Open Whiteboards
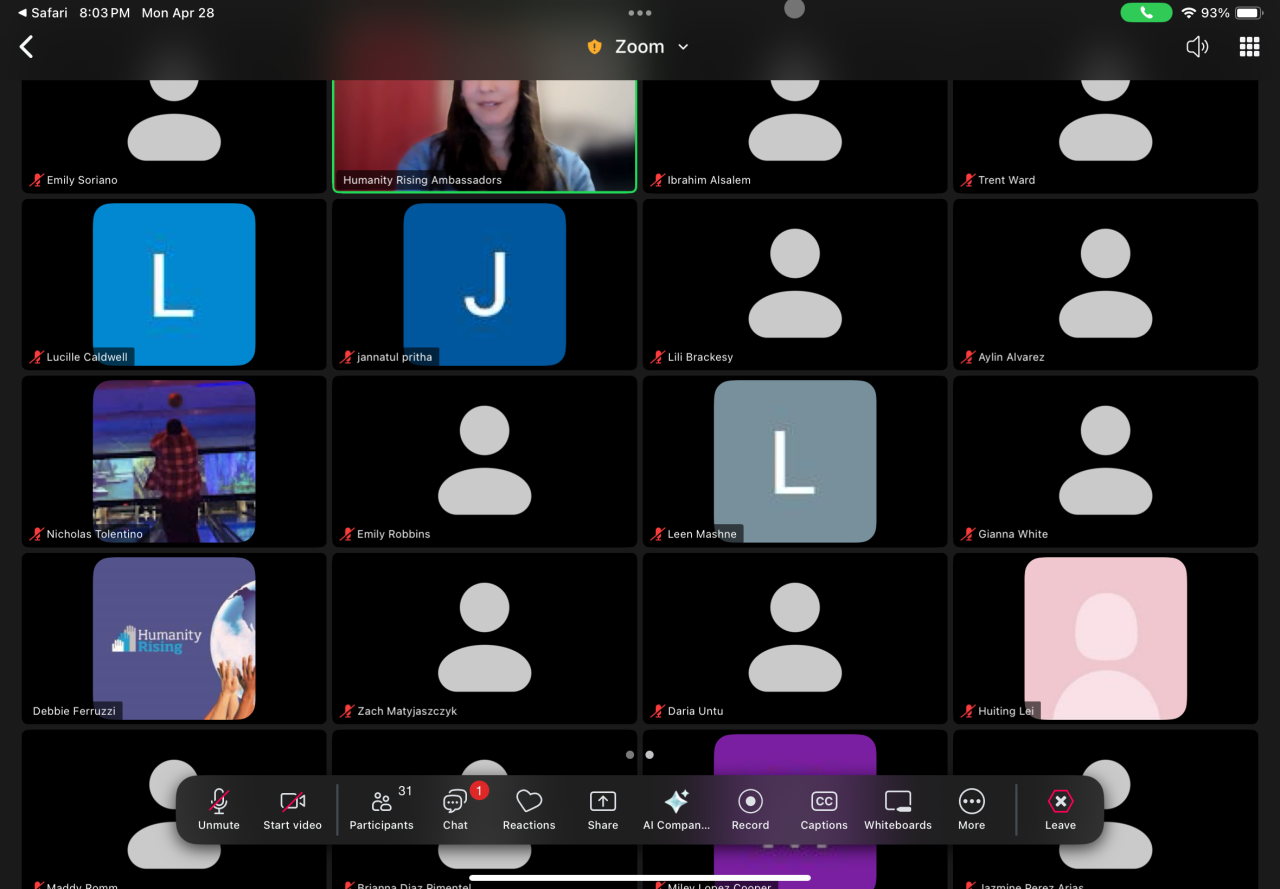The width and height of the screenshot is (1280, 889). click(x=898, y=809)
